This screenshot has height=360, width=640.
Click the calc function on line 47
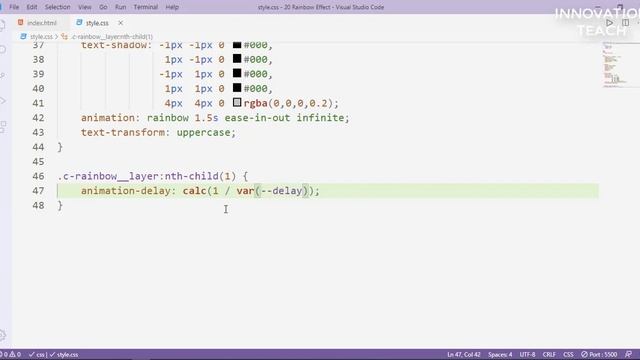click(195, 191)
